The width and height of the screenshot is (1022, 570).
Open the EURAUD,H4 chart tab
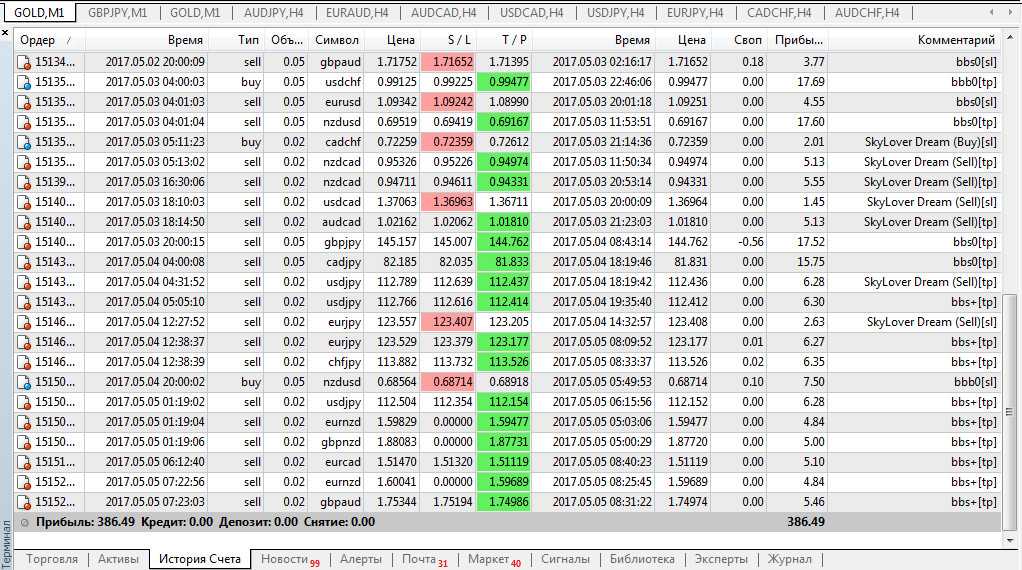(x=360, y=13)
